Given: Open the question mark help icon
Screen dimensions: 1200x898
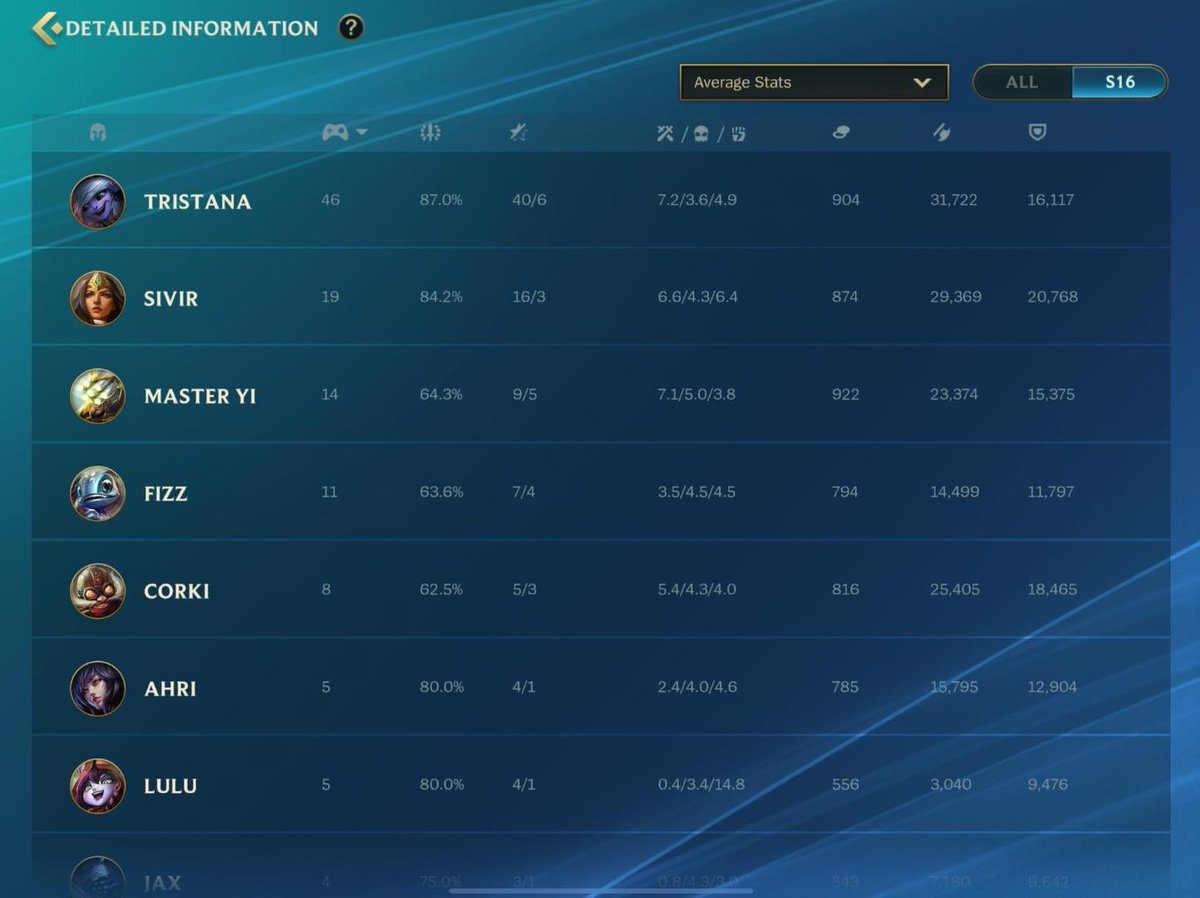Looking at the screenshot, I should [x=351, y=28].
